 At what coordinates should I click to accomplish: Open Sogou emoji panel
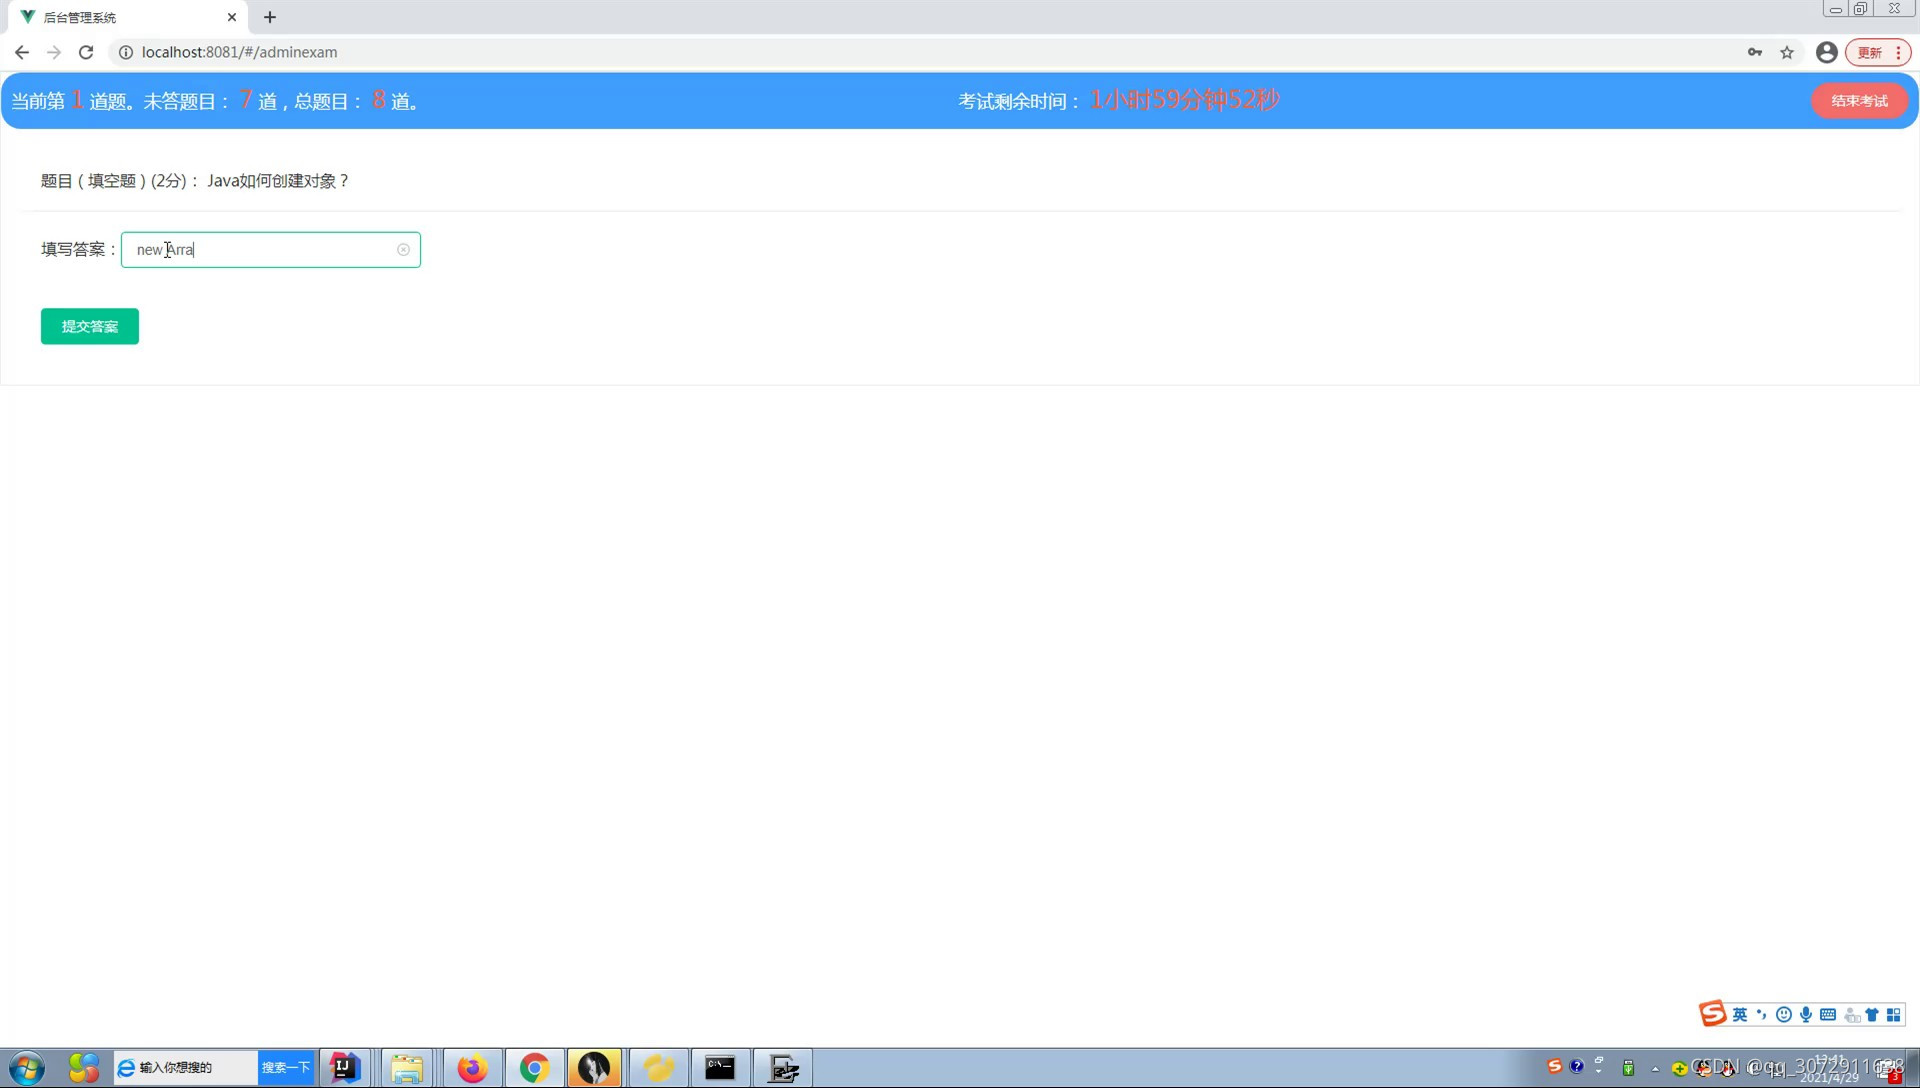[x=1784, y=1015]
